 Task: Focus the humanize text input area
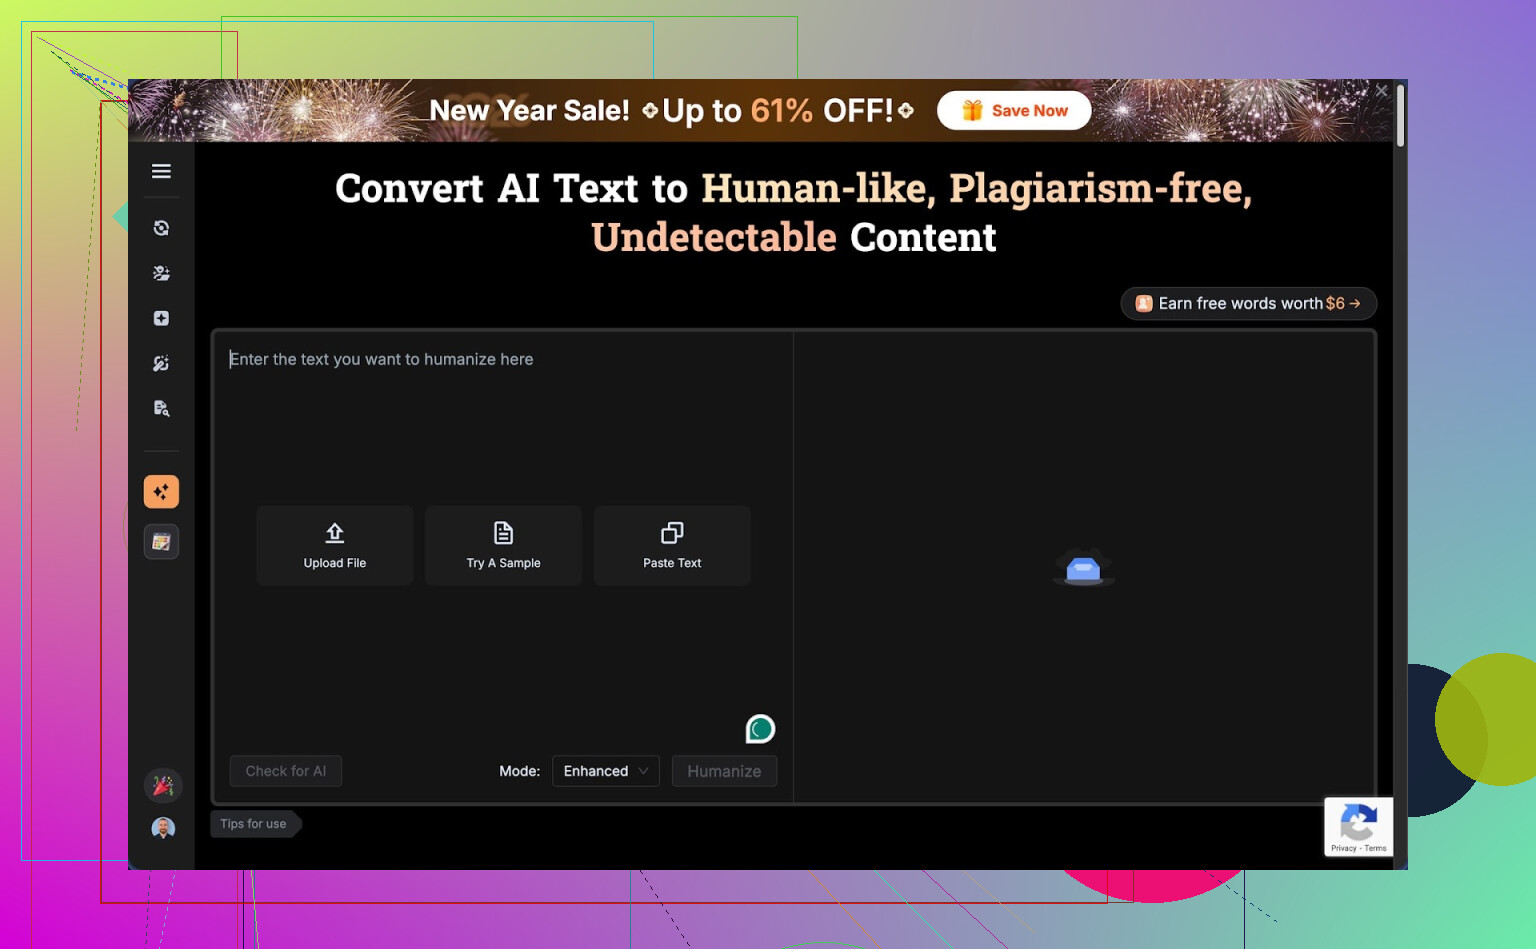coord(500,420)
